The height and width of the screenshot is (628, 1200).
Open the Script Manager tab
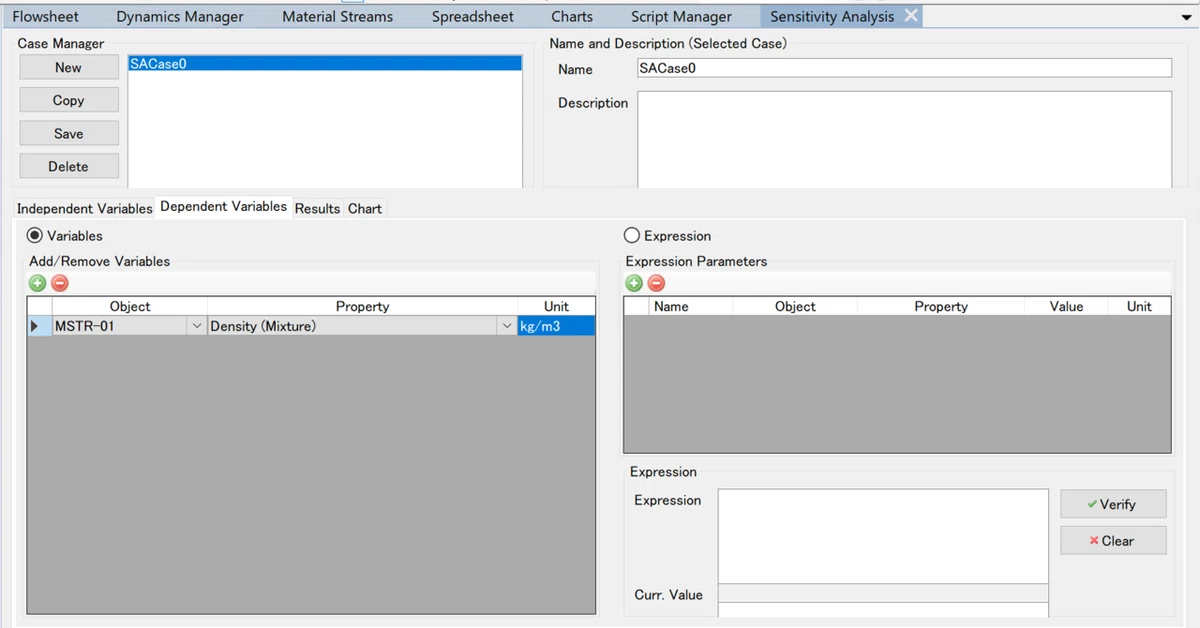coord(681,17)
